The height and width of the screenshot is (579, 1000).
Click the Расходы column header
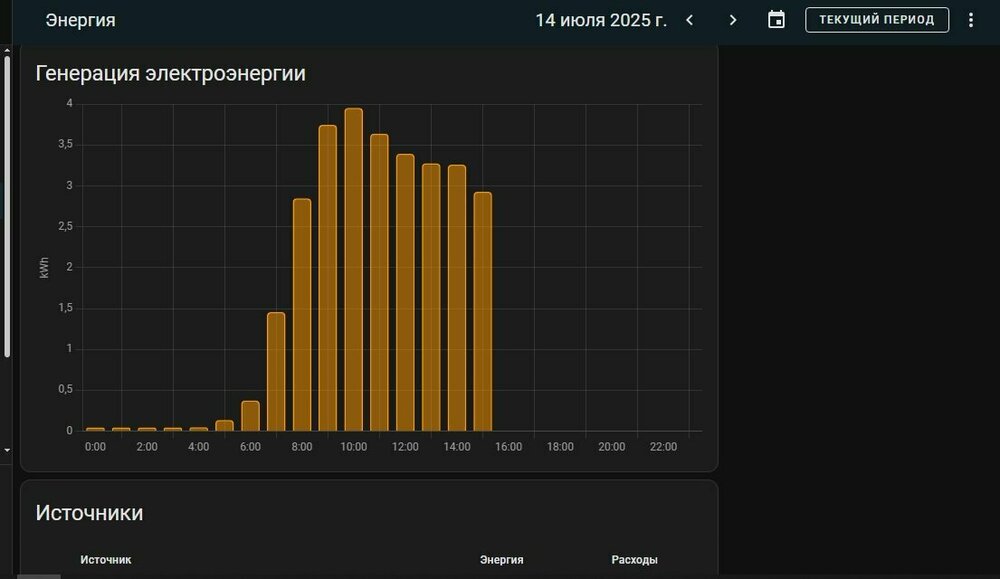[x=634, y=560]
